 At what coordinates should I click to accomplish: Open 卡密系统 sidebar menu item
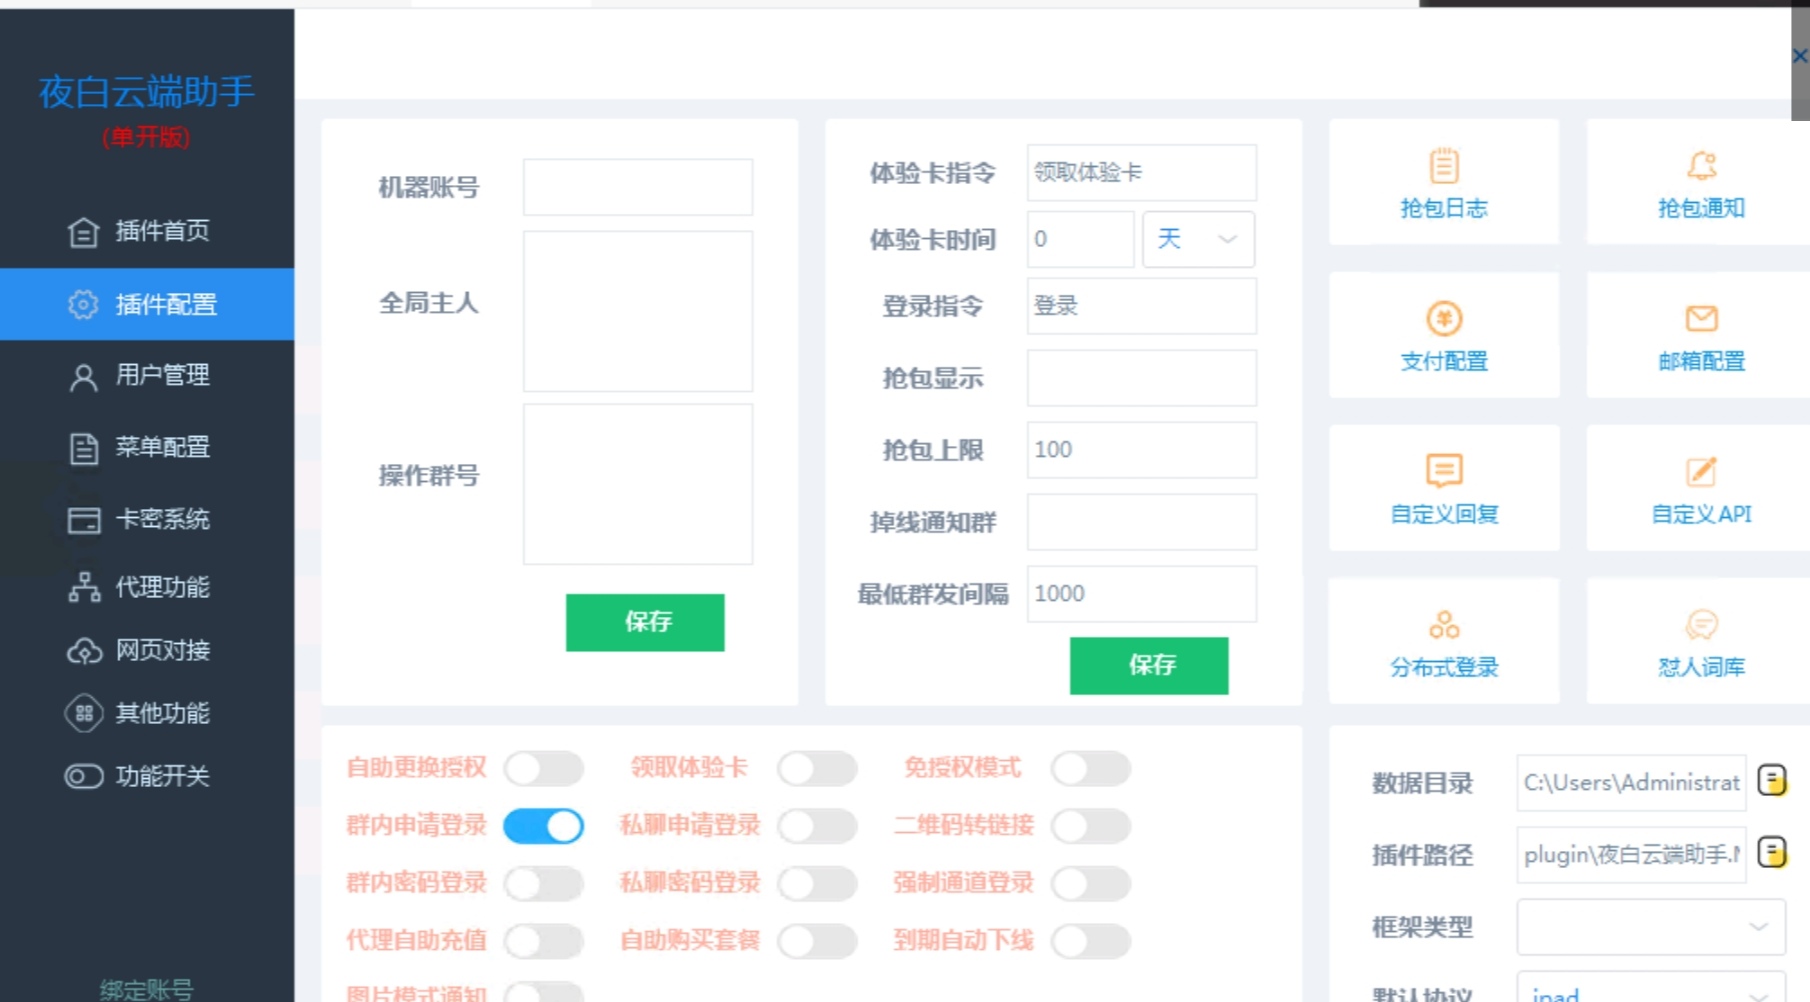tap(161, 519)
